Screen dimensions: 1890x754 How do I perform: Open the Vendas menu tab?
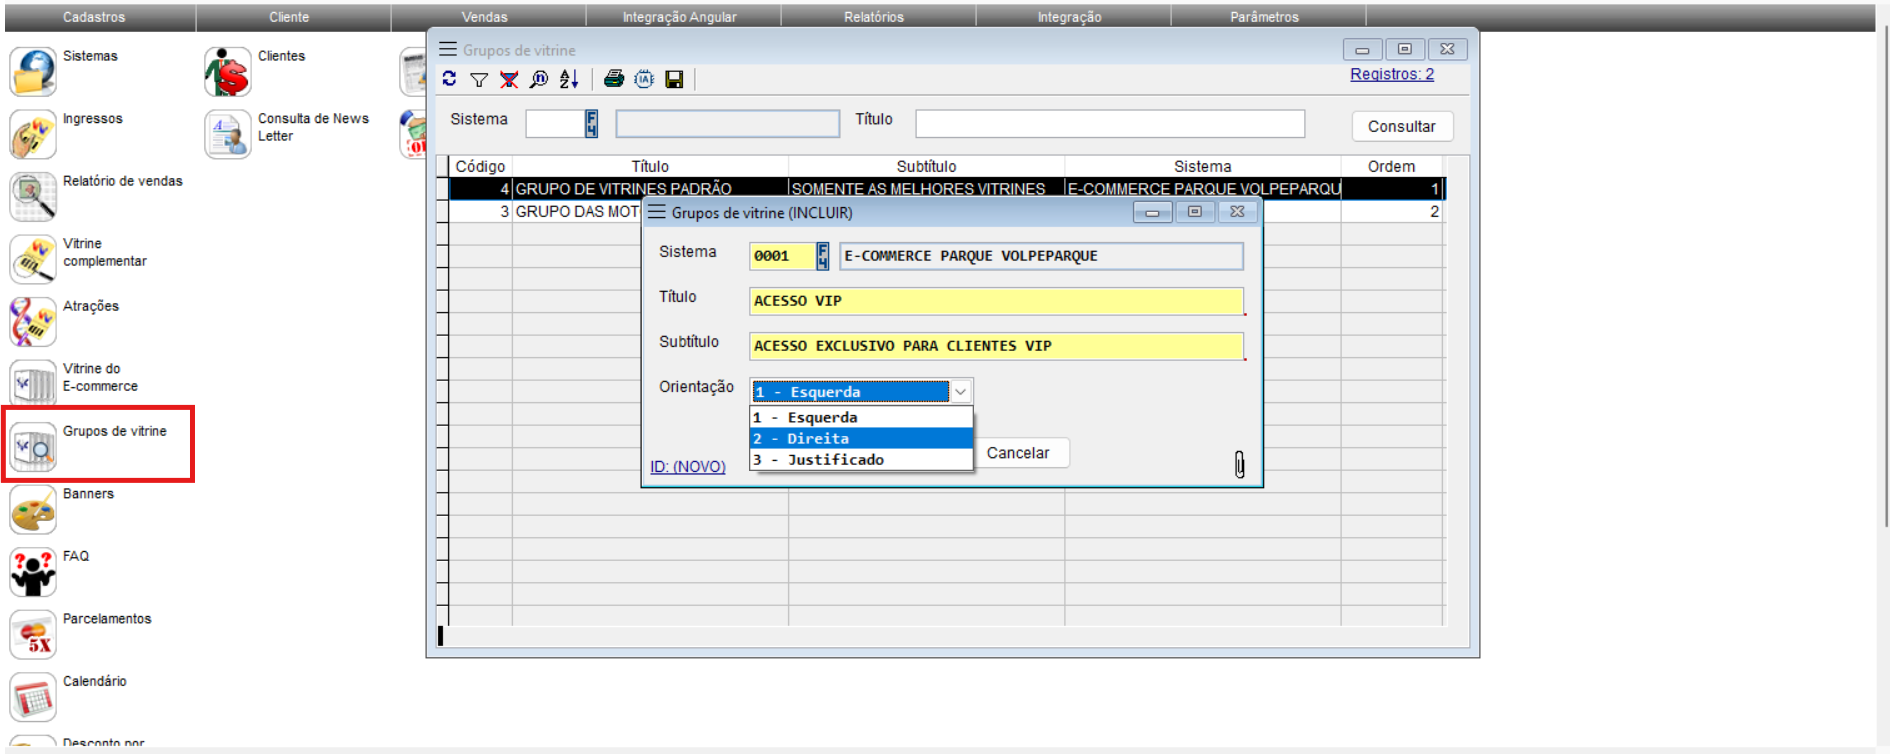(485, 17)
